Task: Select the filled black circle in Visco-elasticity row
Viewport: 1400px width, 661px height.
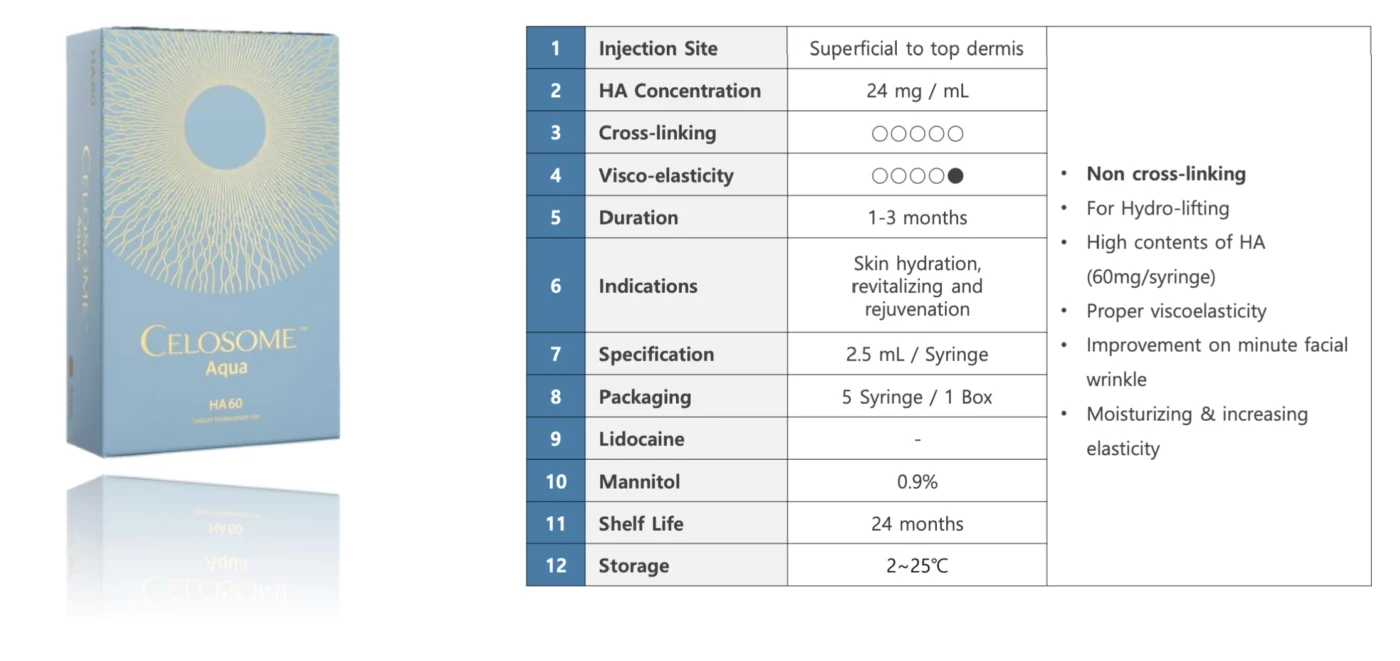Action: pos(956,176)
